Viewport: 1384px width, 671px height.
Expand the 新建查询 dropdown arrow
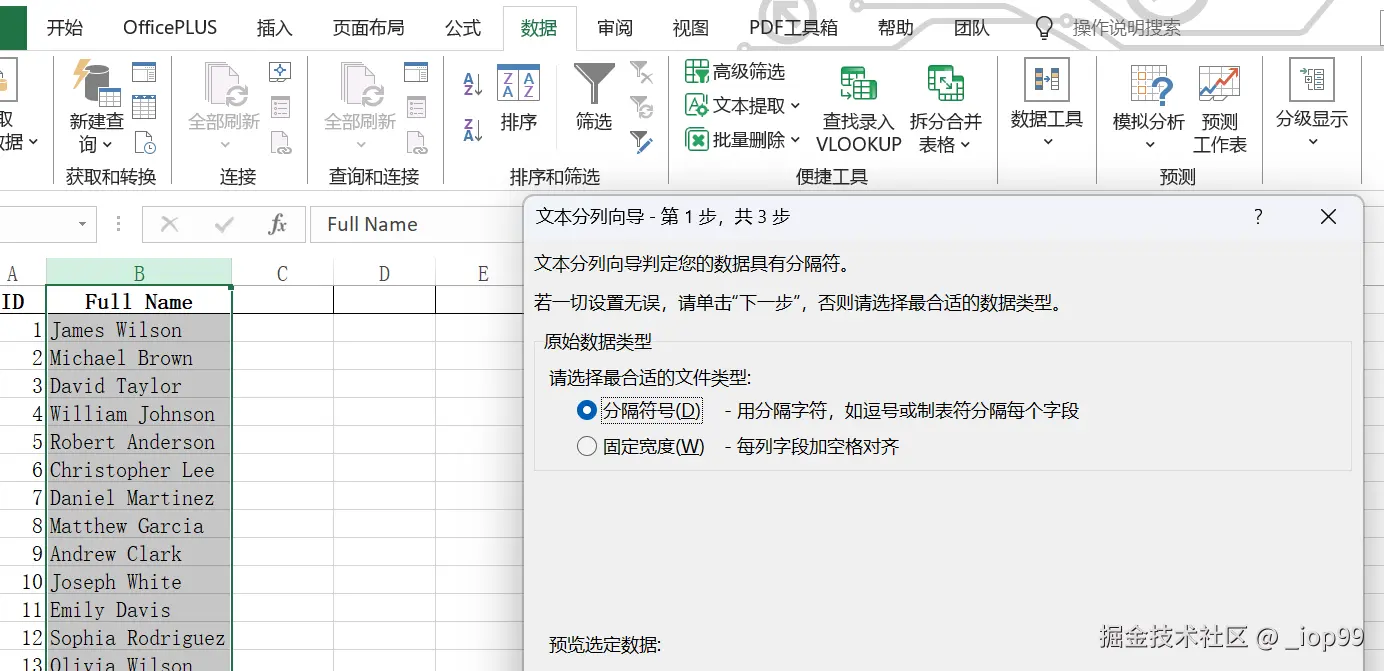point(107,146)
